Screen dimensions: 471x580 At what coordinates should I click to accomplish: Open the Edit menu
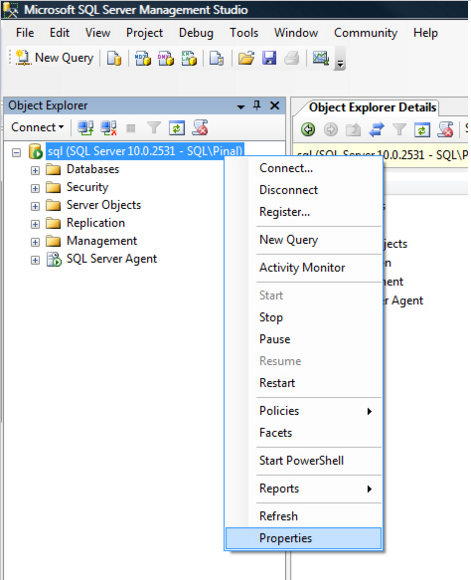point(60,33)
